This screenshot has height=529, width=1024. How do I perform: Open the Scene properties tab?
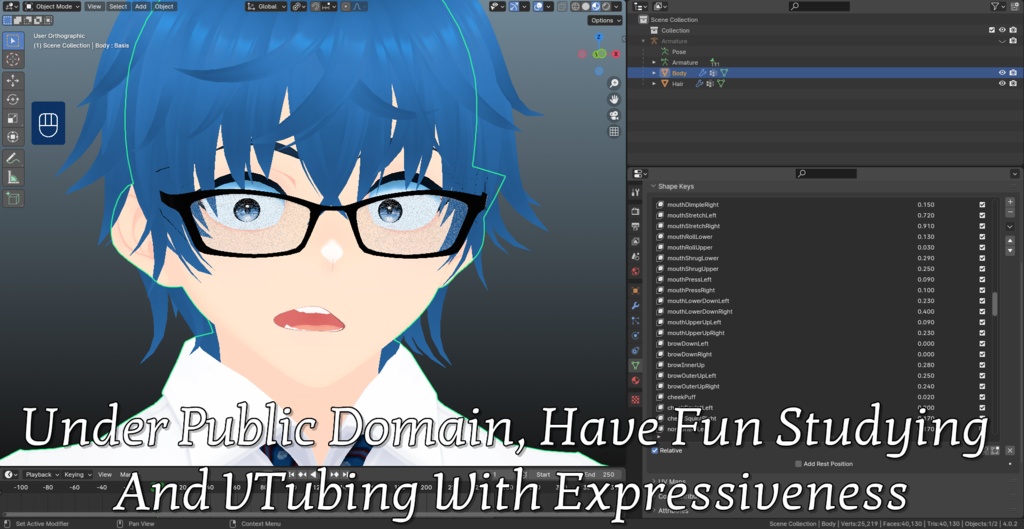tap(635, 256)
